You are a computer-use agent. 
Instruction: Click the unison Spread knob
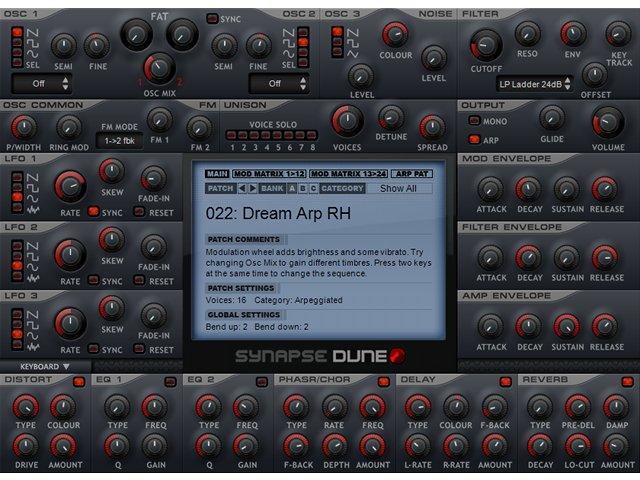432,128
